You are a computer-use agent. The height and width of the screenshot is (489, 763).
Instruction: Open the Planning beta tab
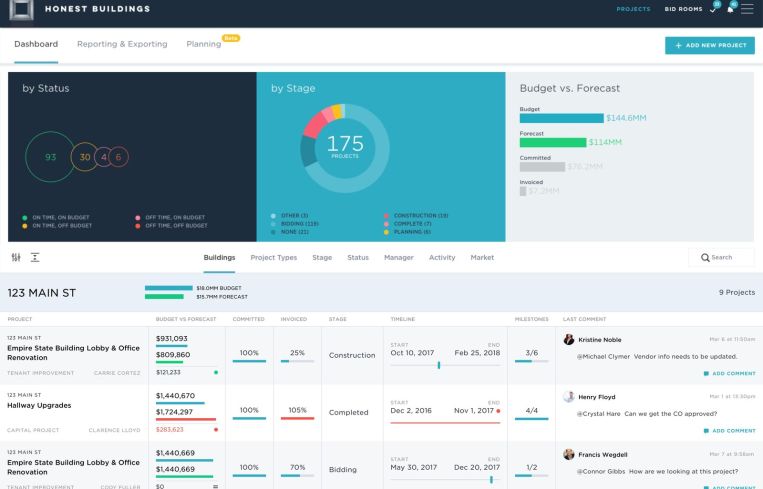click(204, 45)
